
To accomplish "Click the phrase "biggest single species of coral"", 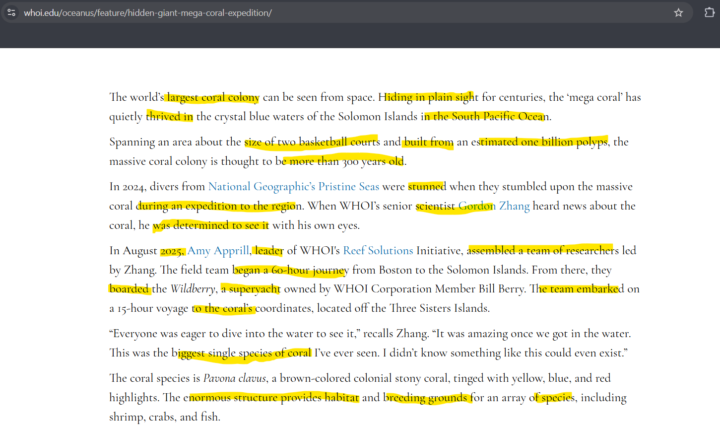I will click(242, 353).
